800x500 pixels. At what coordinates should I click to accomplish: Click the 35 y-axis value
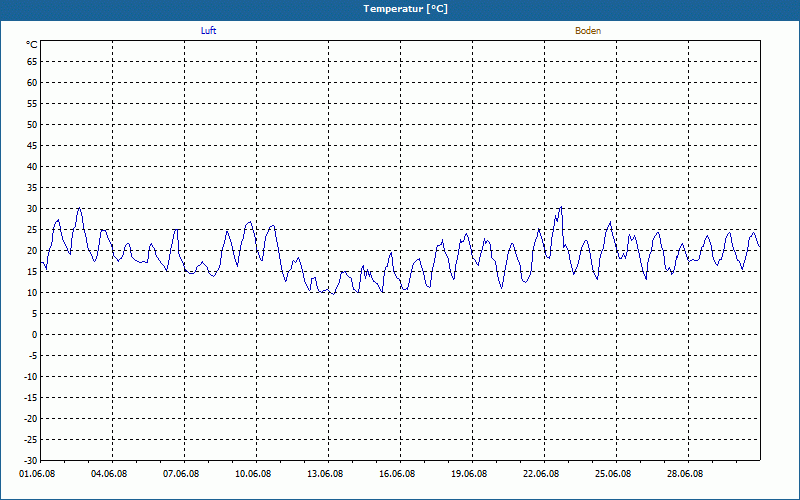pyautogui.click(x=32, y=188)
